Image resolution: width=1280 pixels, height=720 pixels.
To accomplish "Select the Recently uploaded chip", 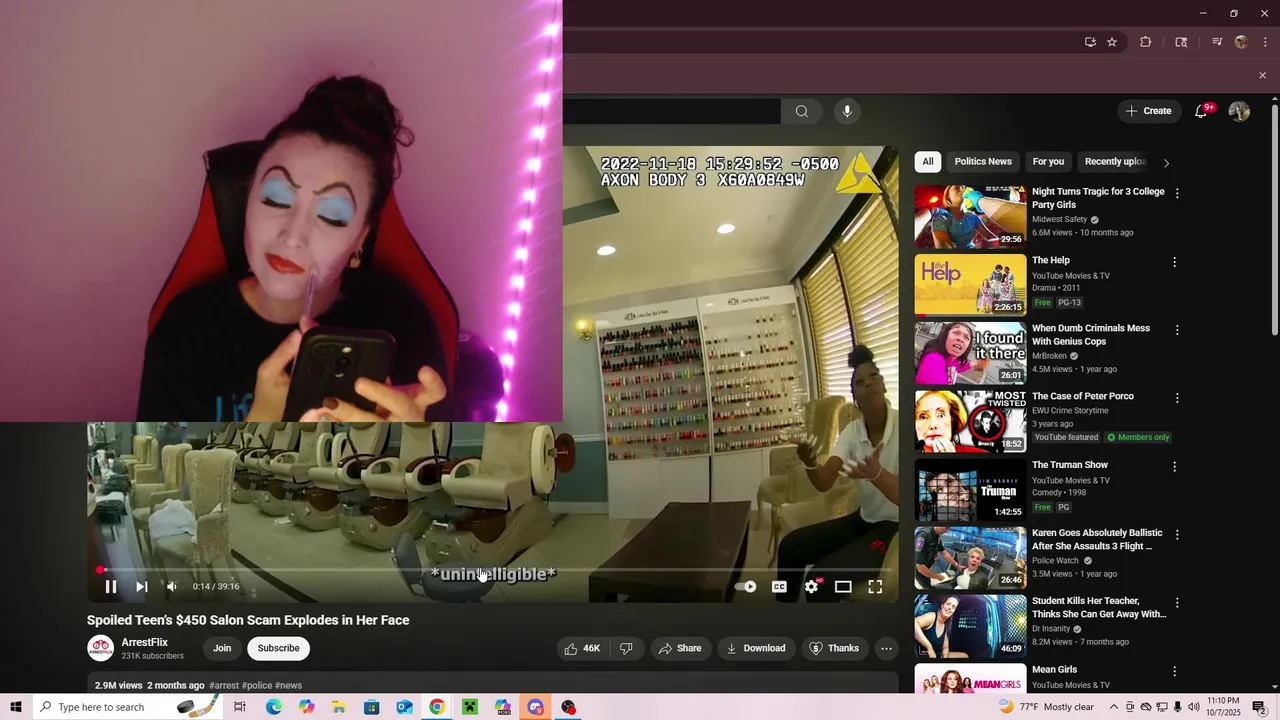I will coord(1115,162).
